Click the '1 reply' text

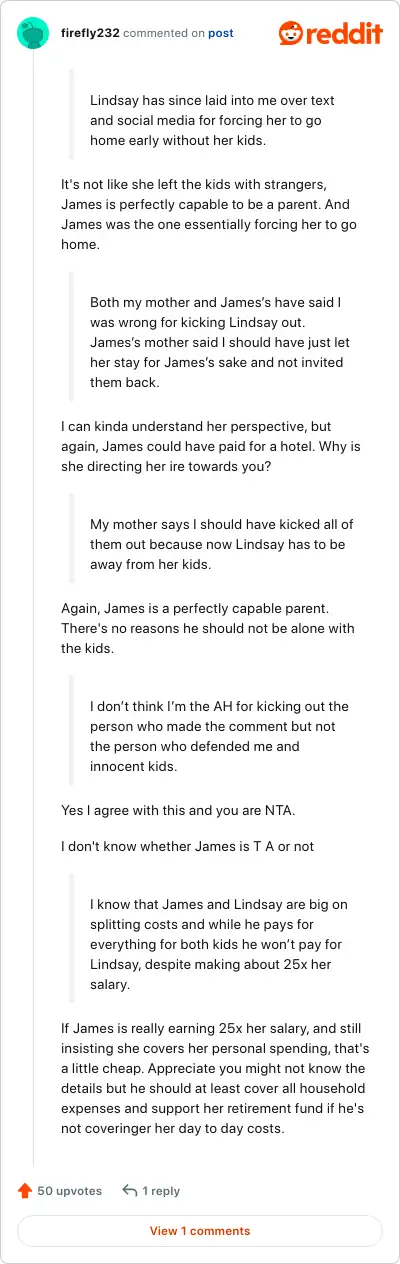tap(161, 1191)
